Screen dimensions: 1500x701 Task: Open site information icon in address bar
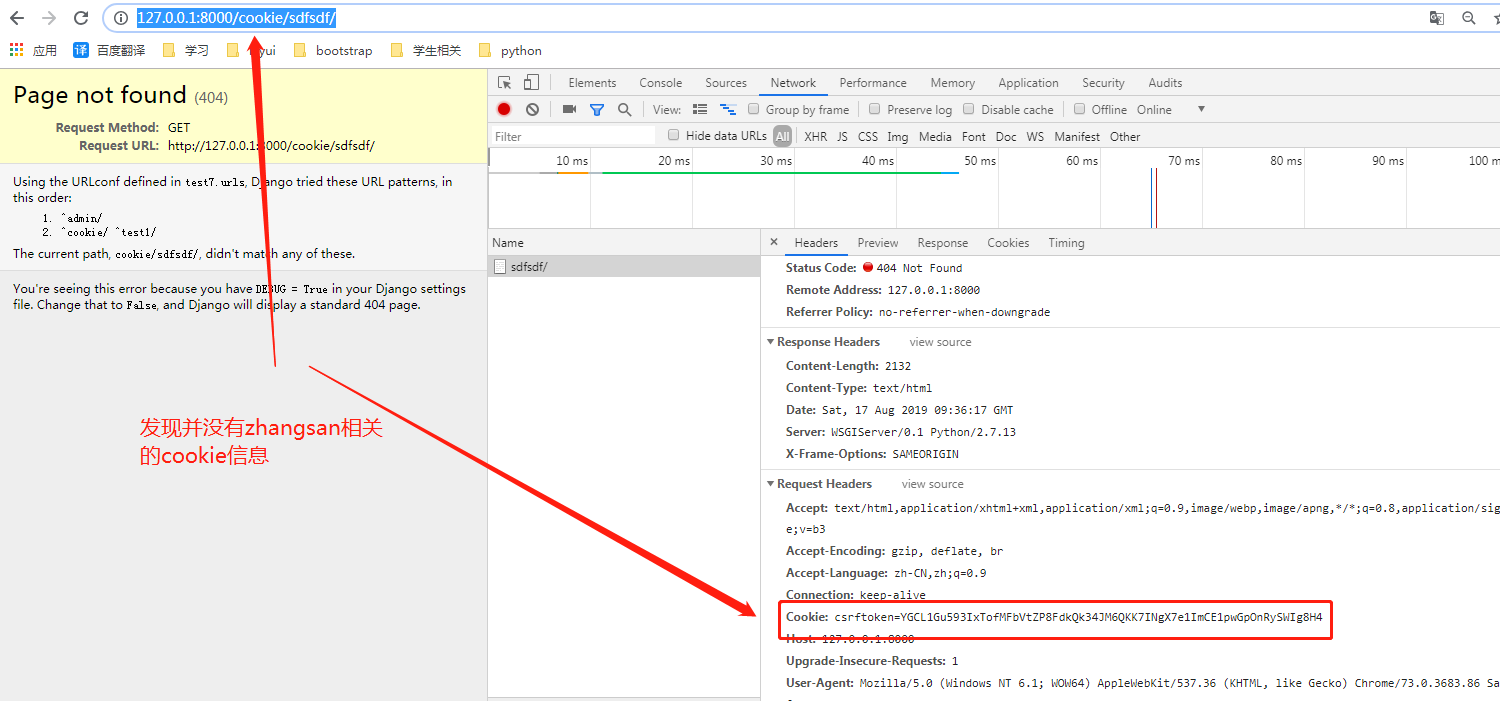(120, 18)
